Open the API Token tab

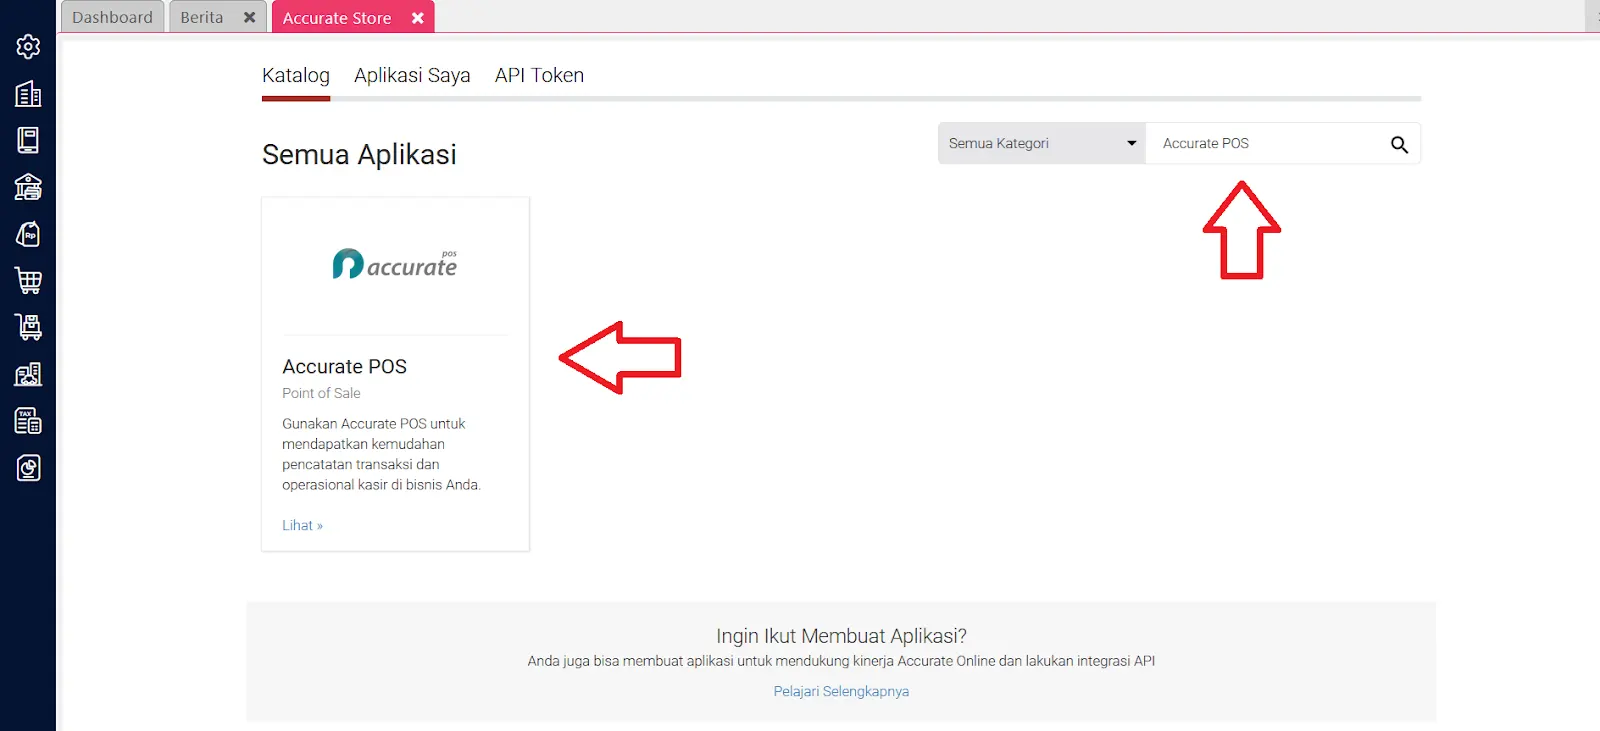539,76
